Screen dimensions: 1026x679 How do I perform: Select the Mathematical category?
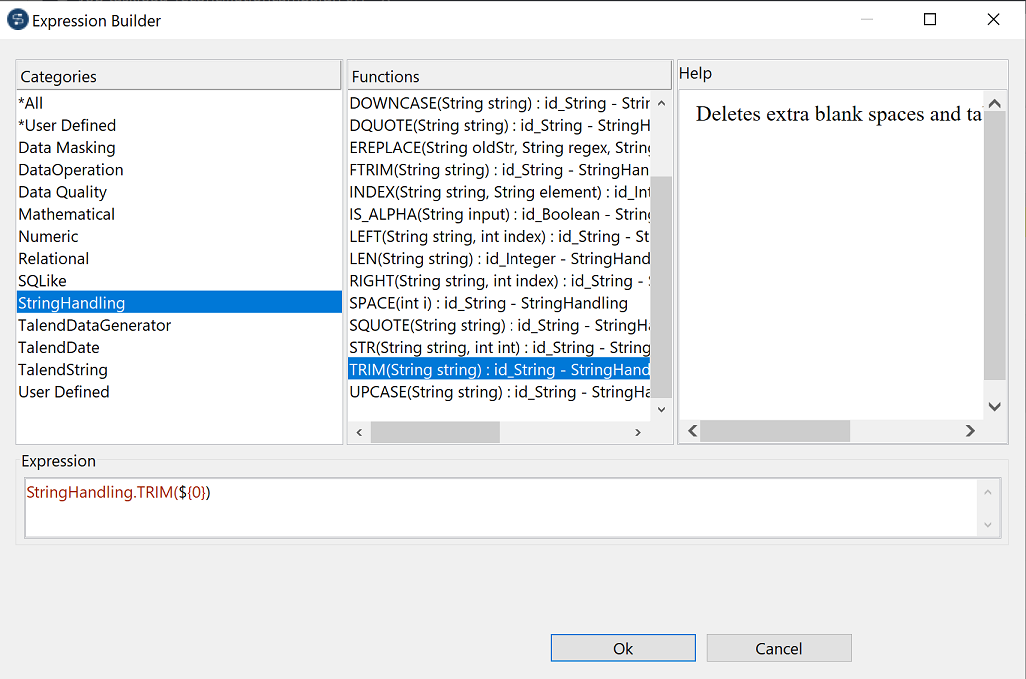click(x=66, y=214)
